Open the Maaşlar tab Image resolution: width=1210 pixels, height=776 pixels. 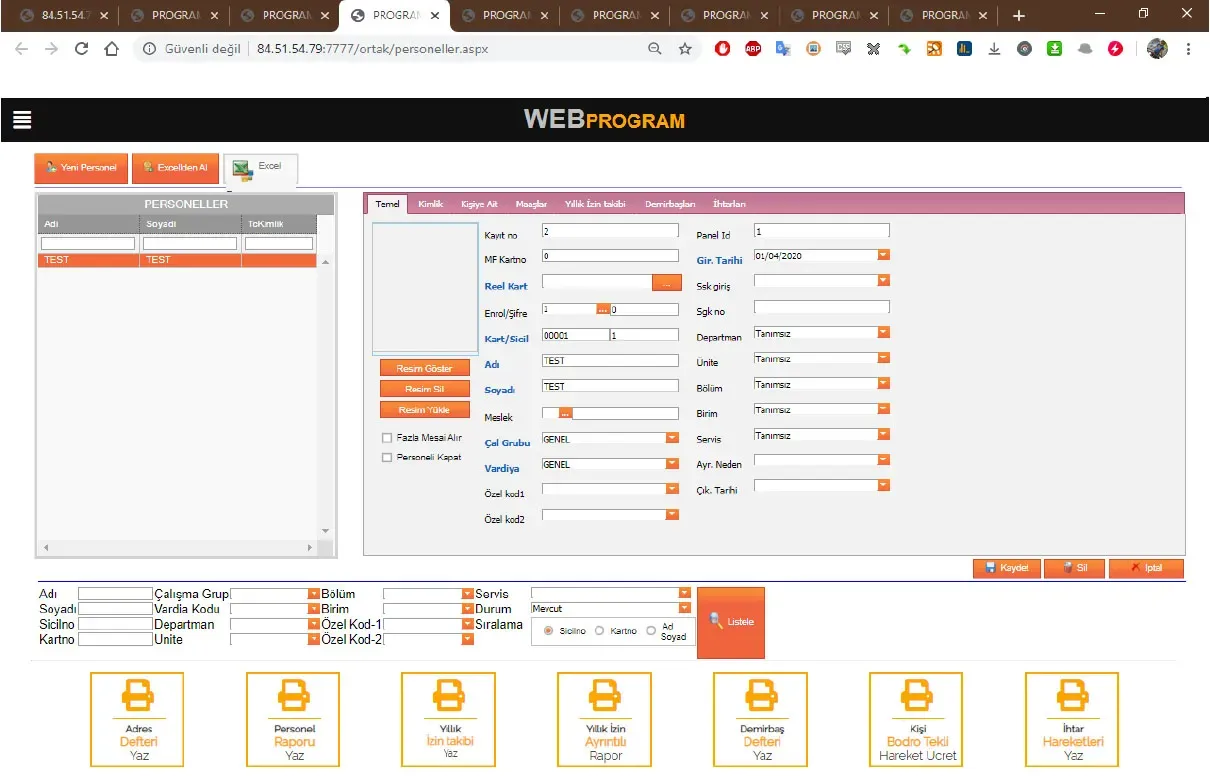[531, 204]
